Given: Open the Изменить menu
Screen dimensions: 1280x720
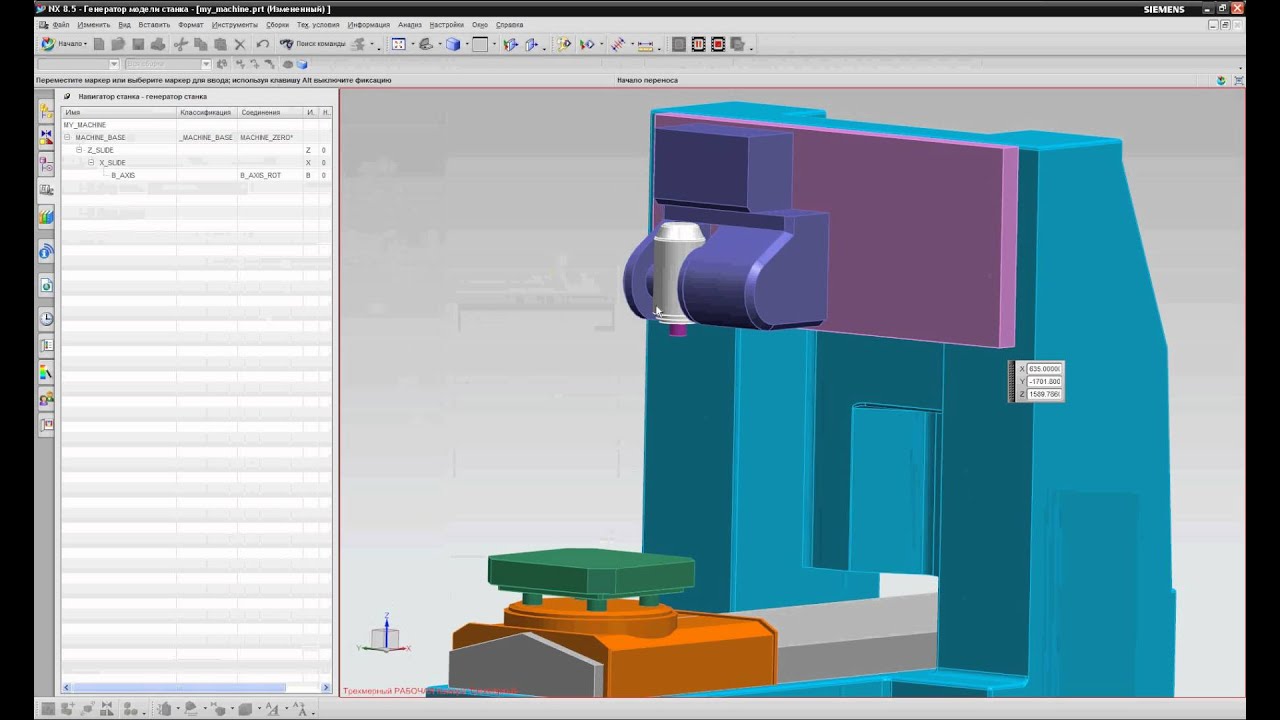Looking at the screenshot, I should pyautogui.click(x=93, y=24).
